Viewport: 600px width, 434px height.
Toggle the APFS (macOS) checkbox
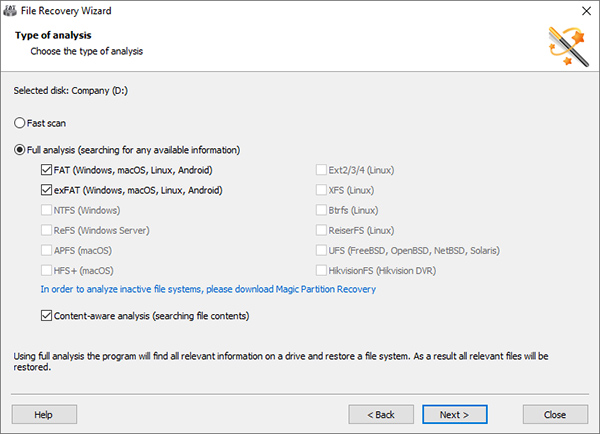(46, 250)
